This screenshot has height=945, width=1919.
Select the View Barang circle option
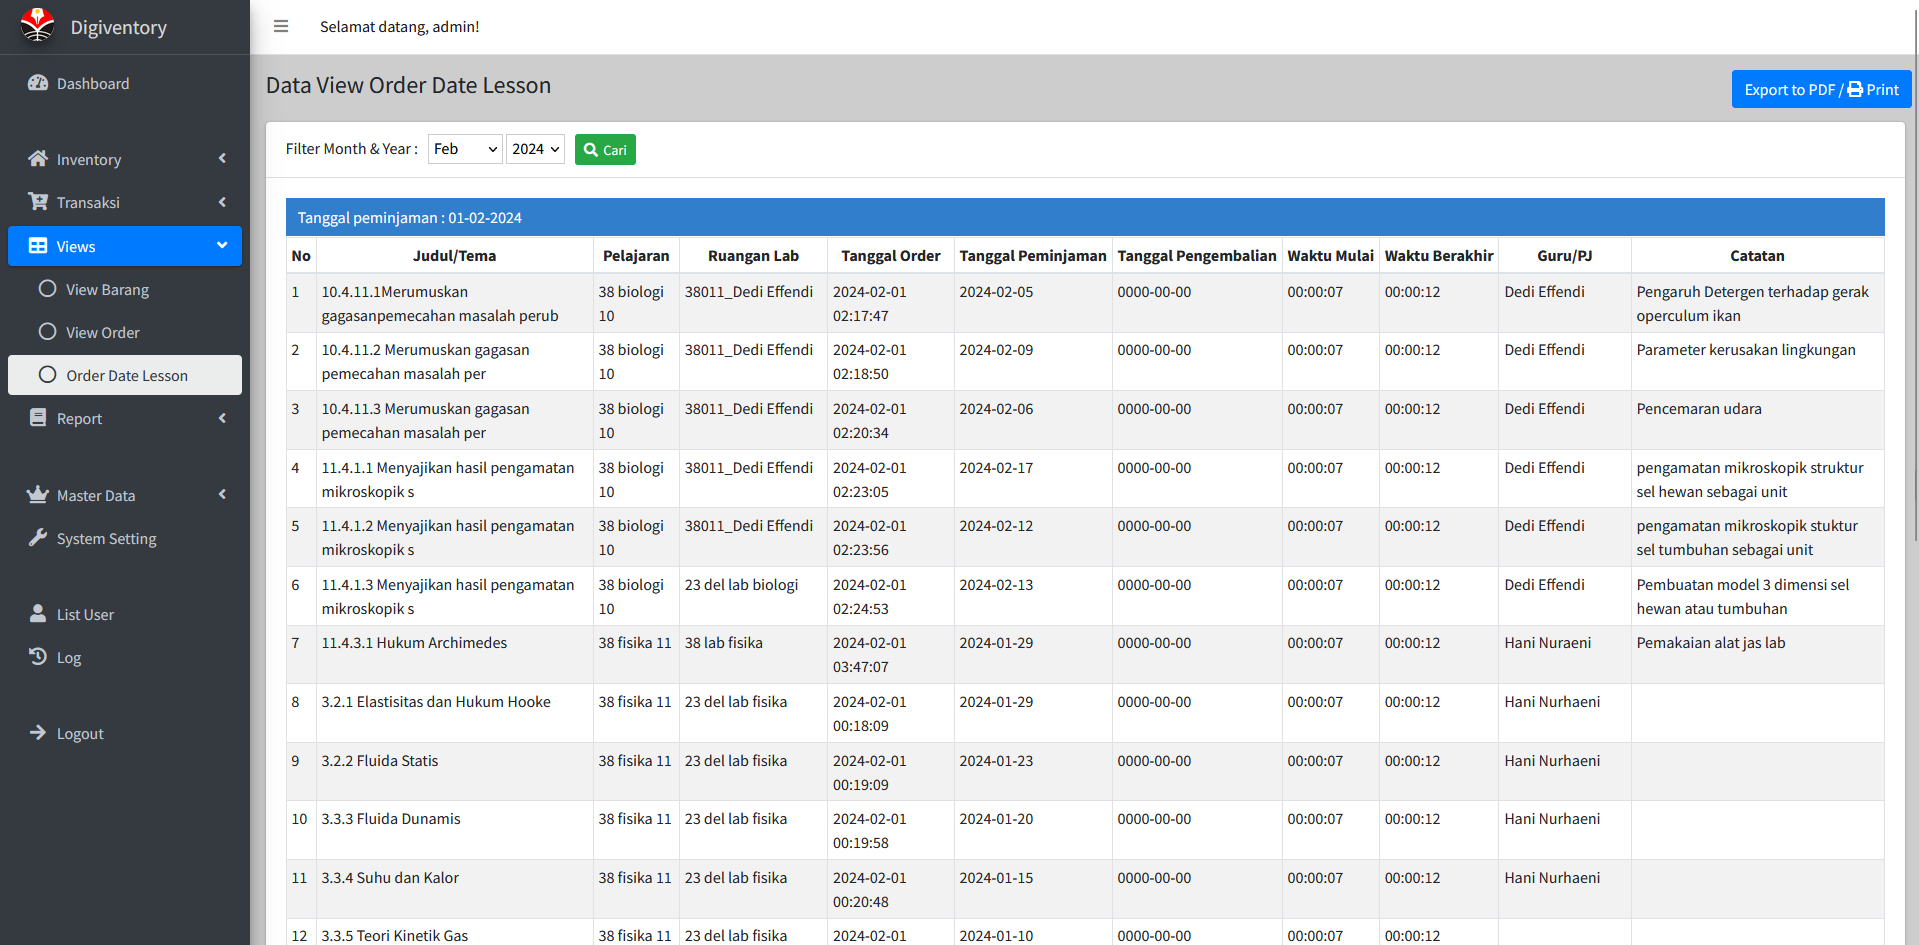click(47, 289)
